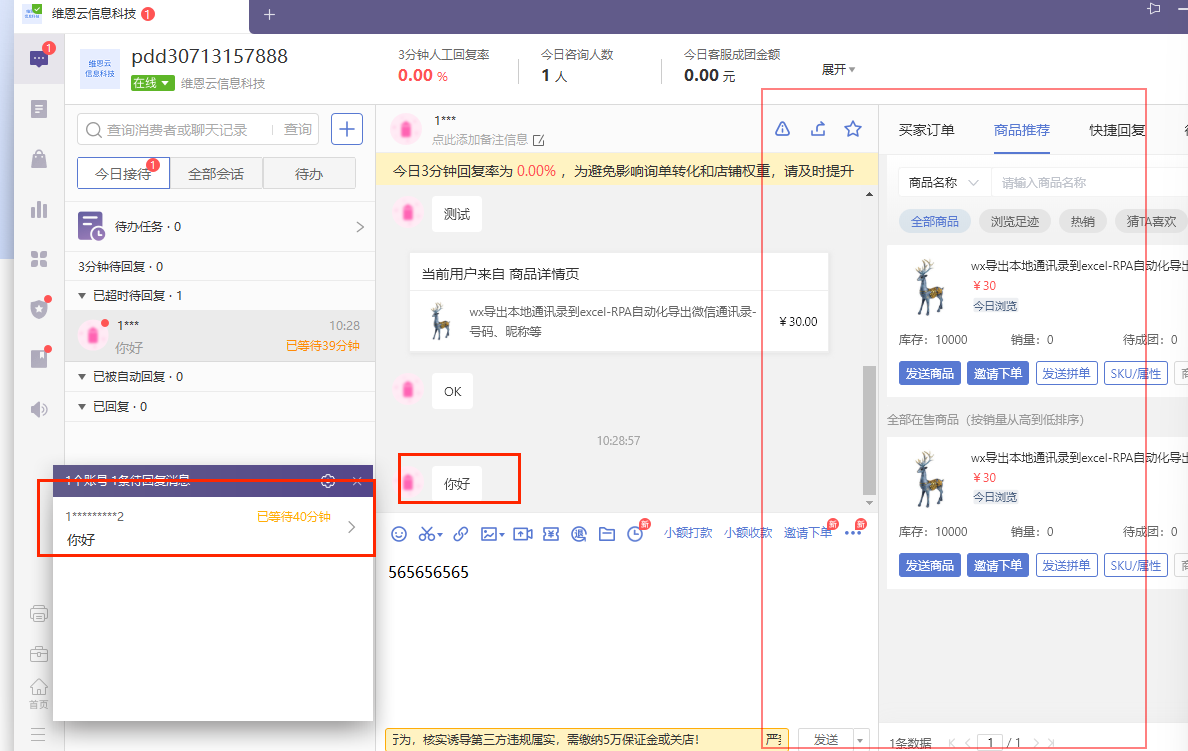Click the 小额打款 link

point(688,533)
